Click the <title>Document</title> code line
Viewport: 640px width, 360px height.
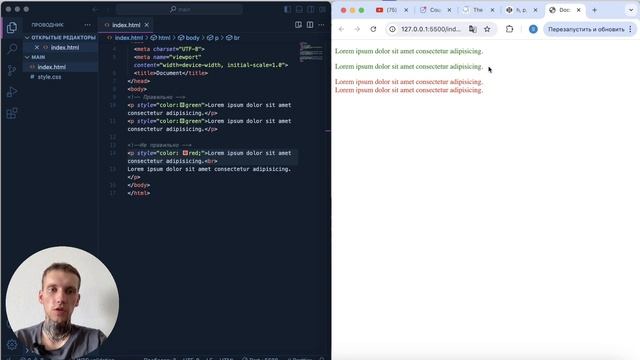pyautogui.click(x=171, y=73)
